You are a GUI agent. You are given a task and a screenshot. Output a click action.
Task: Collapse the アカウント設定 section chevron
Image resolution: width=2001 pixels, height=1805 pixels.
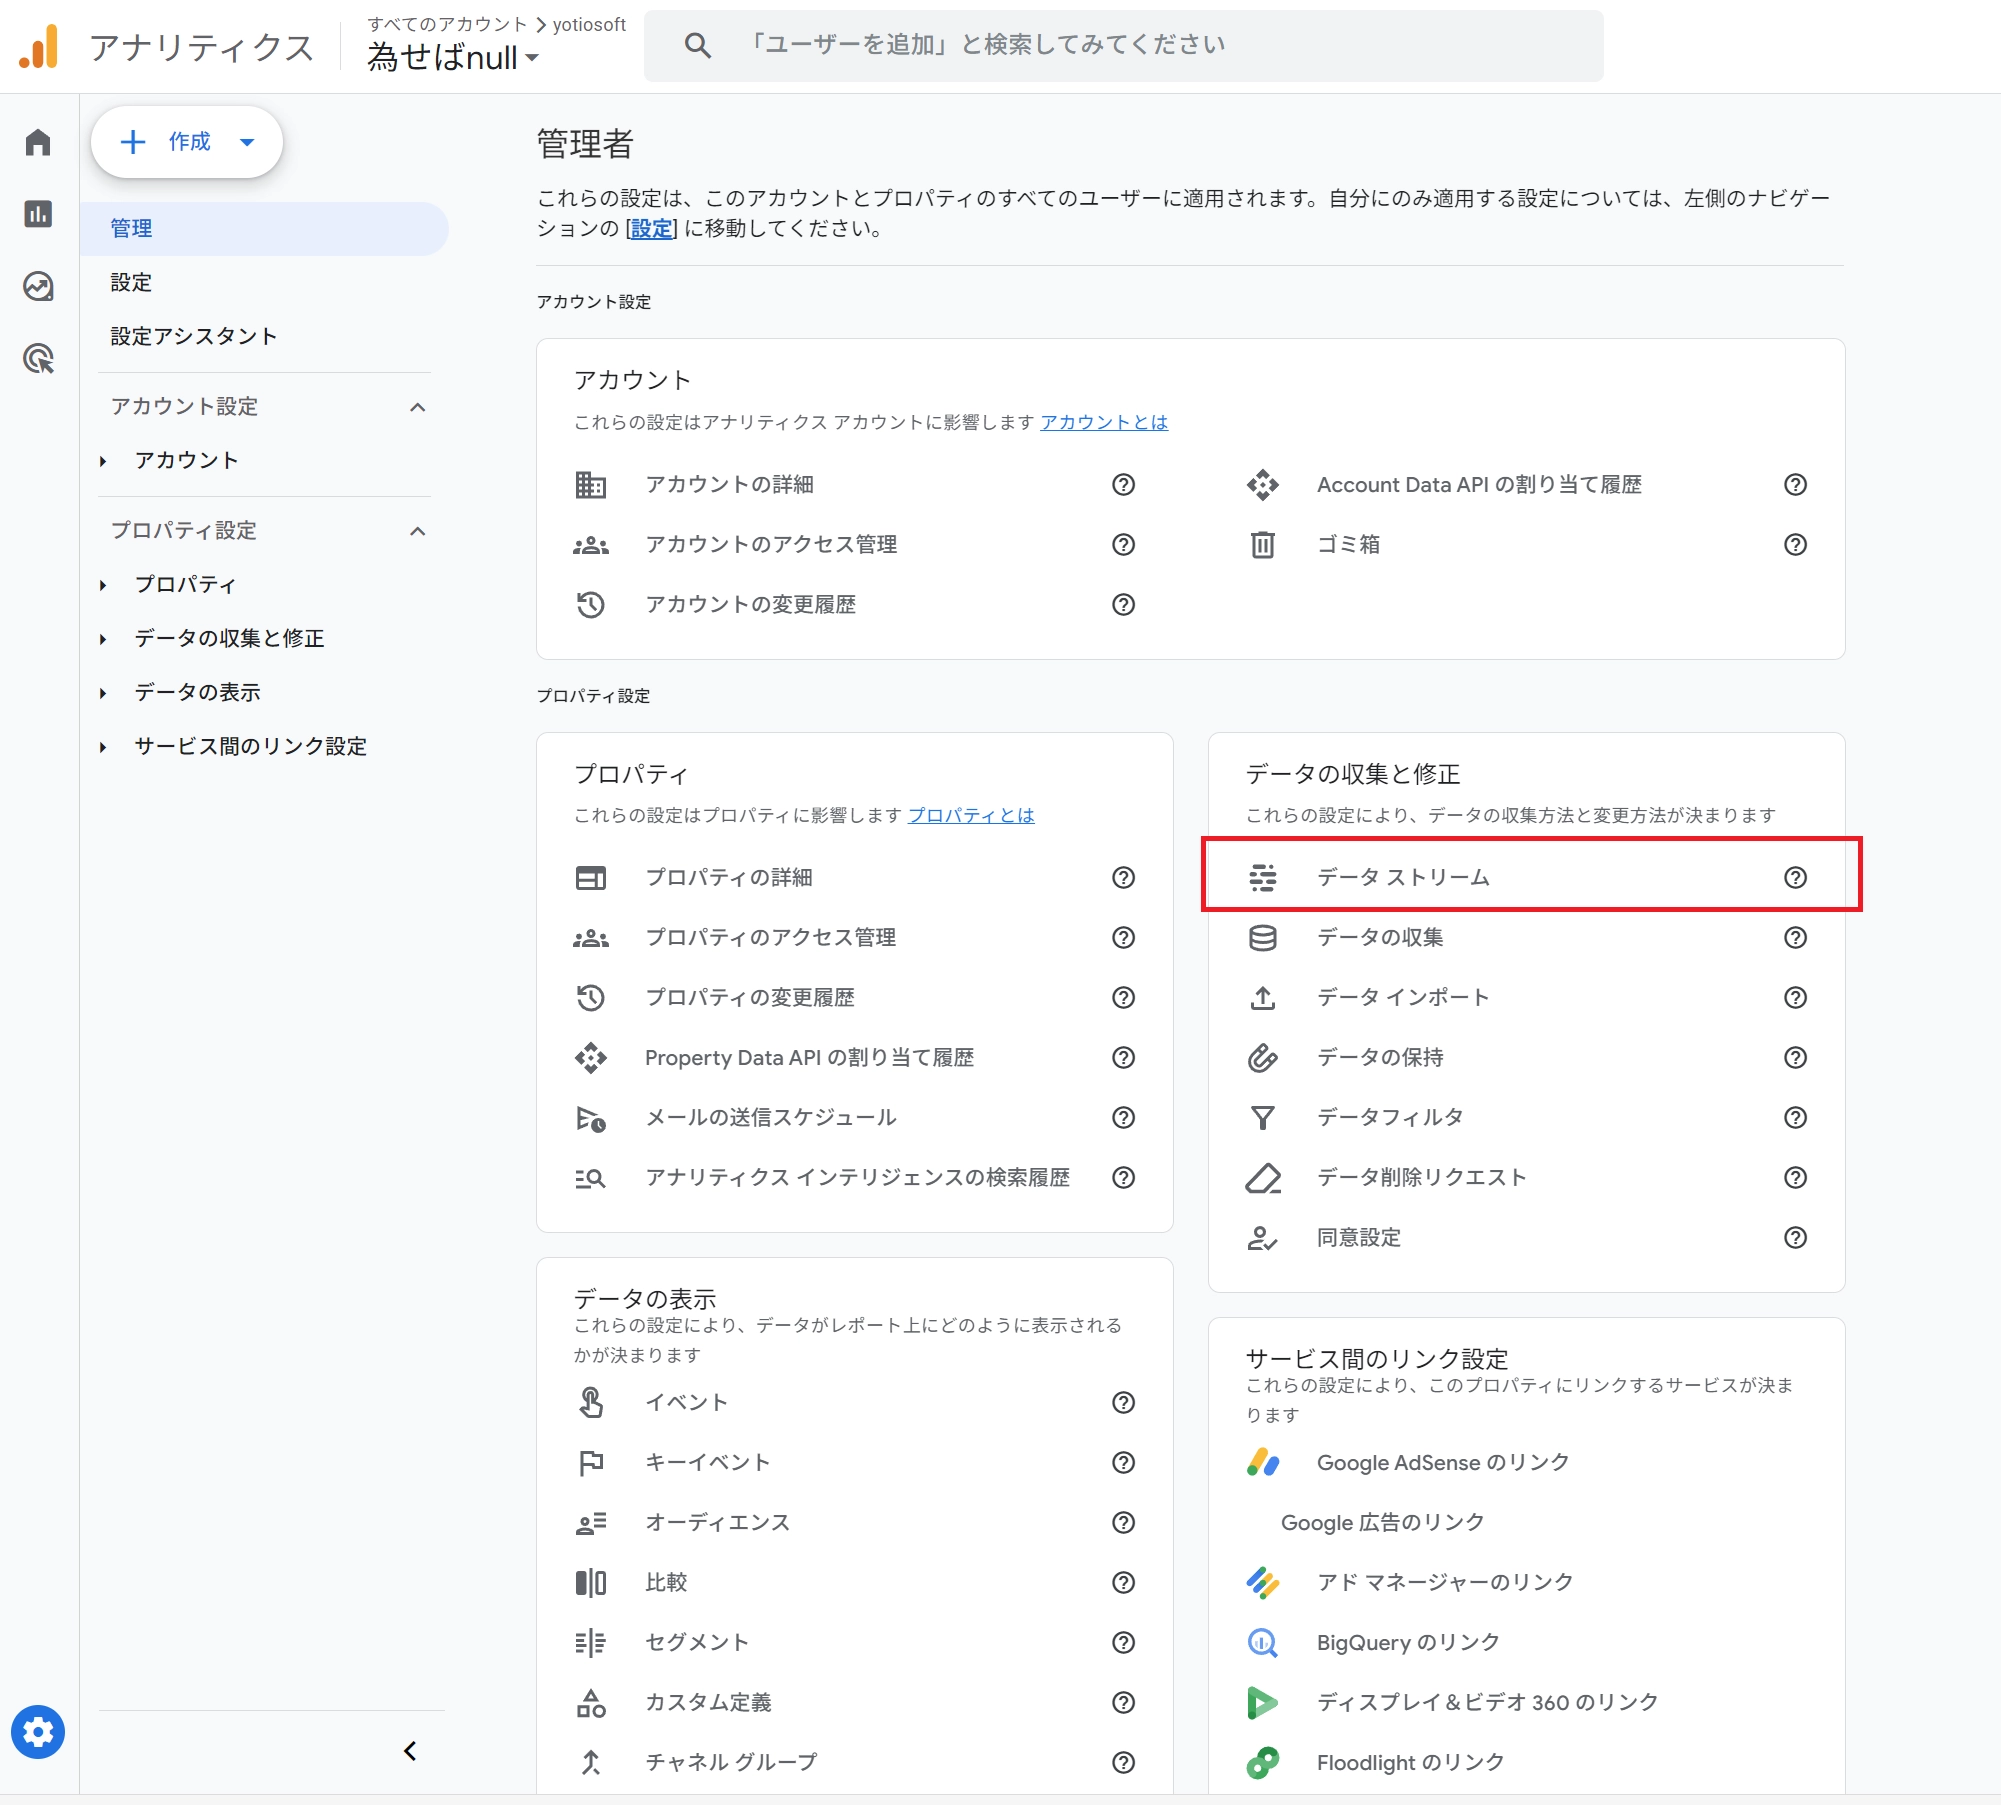click(418, 407)
